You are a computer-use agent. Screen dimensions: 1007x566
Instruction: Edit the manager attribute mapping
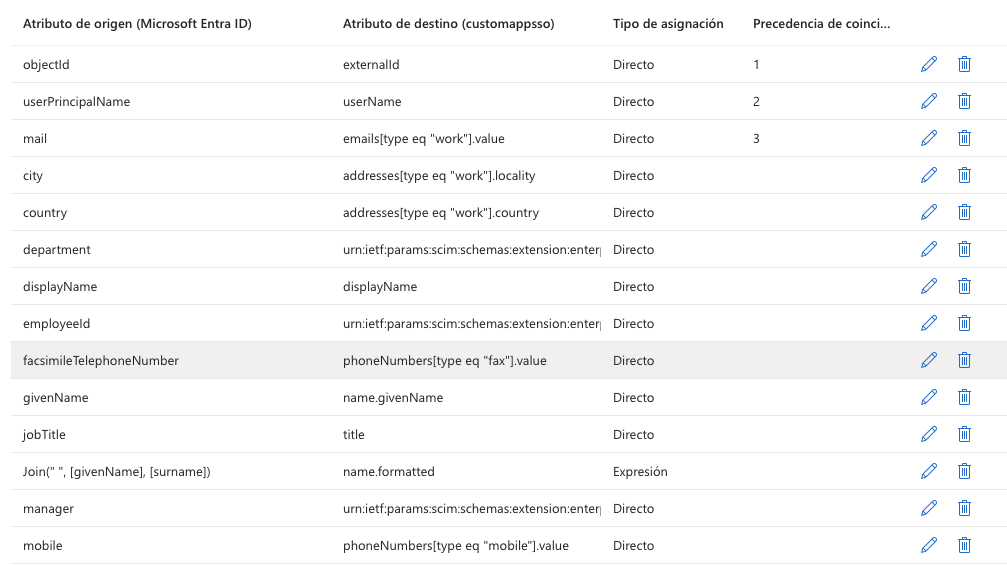(x=929, y=508)
